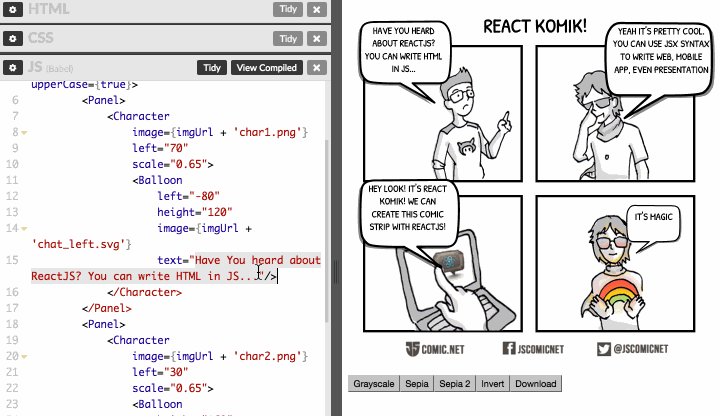This screenshot has height=416, width=720.
Task: Click the React logo on tablet
Action: point(449,262)
